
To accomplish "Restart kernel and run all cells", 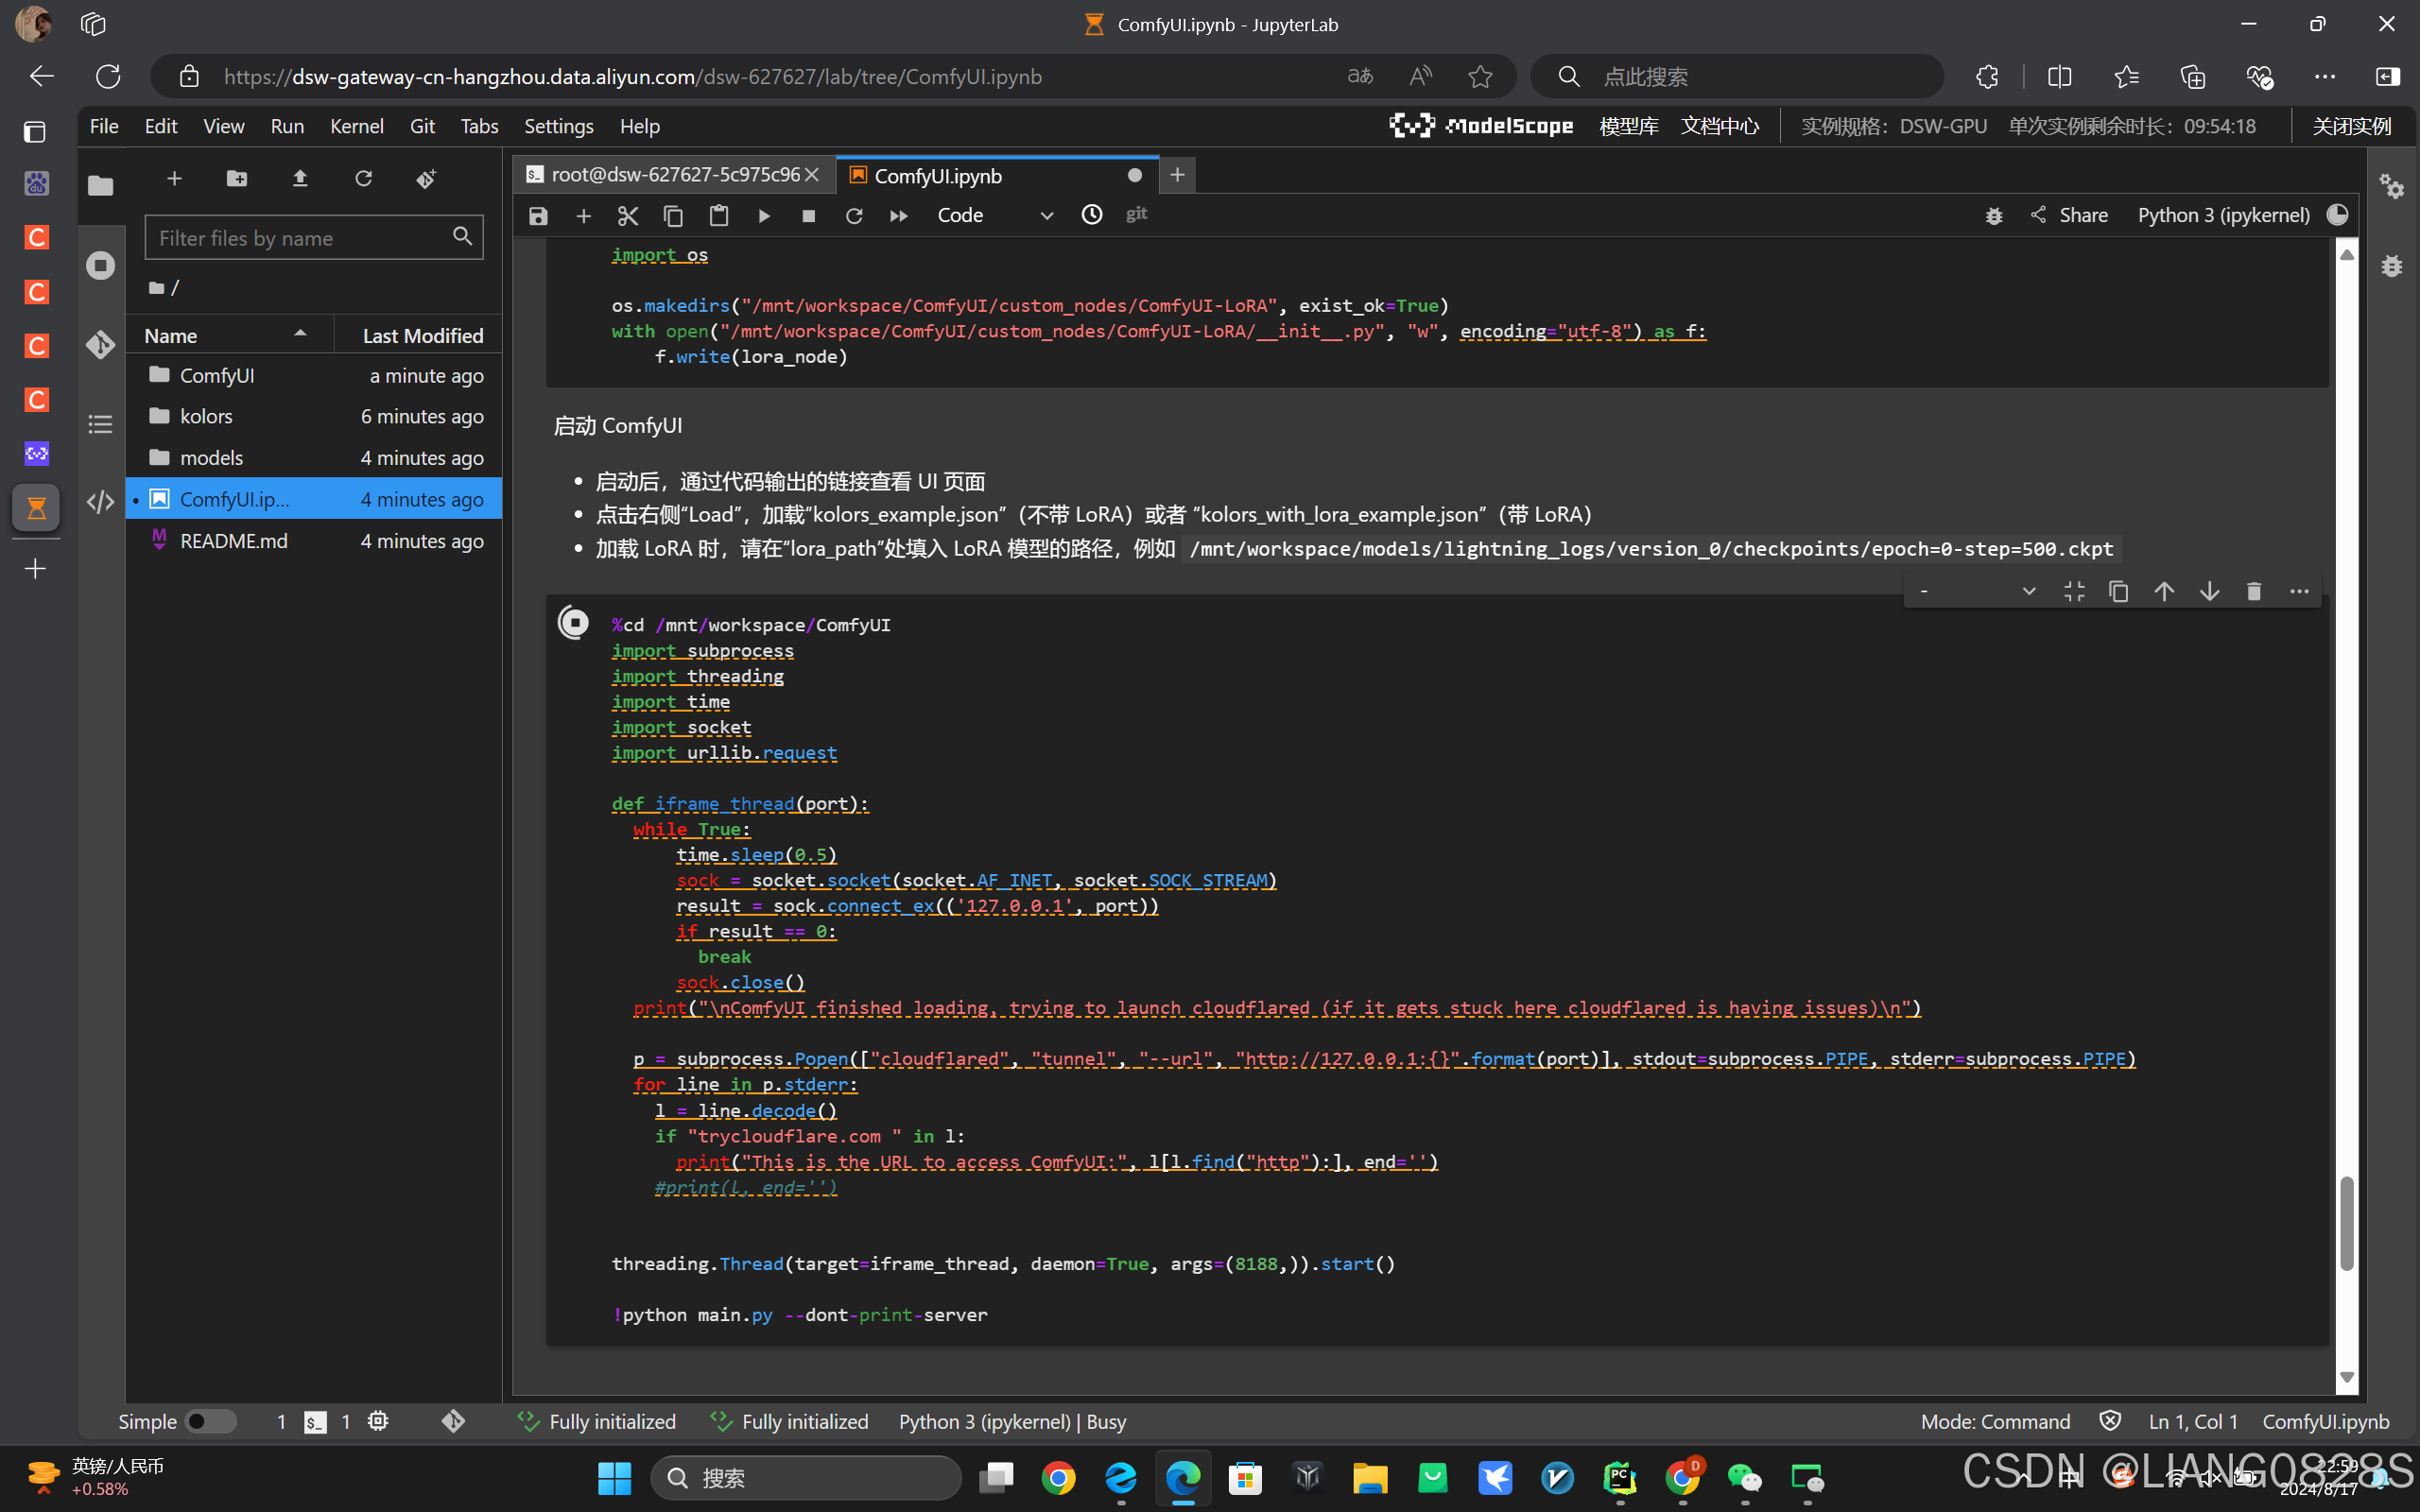I will [x=898, y=215].
